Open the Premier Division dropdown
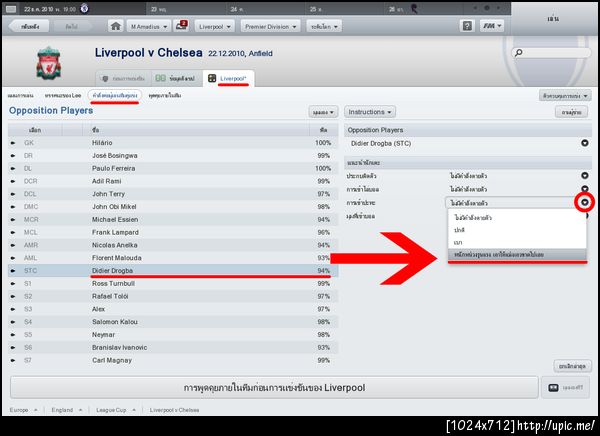This screenshot has width=600, height=436. coord(271,26)
